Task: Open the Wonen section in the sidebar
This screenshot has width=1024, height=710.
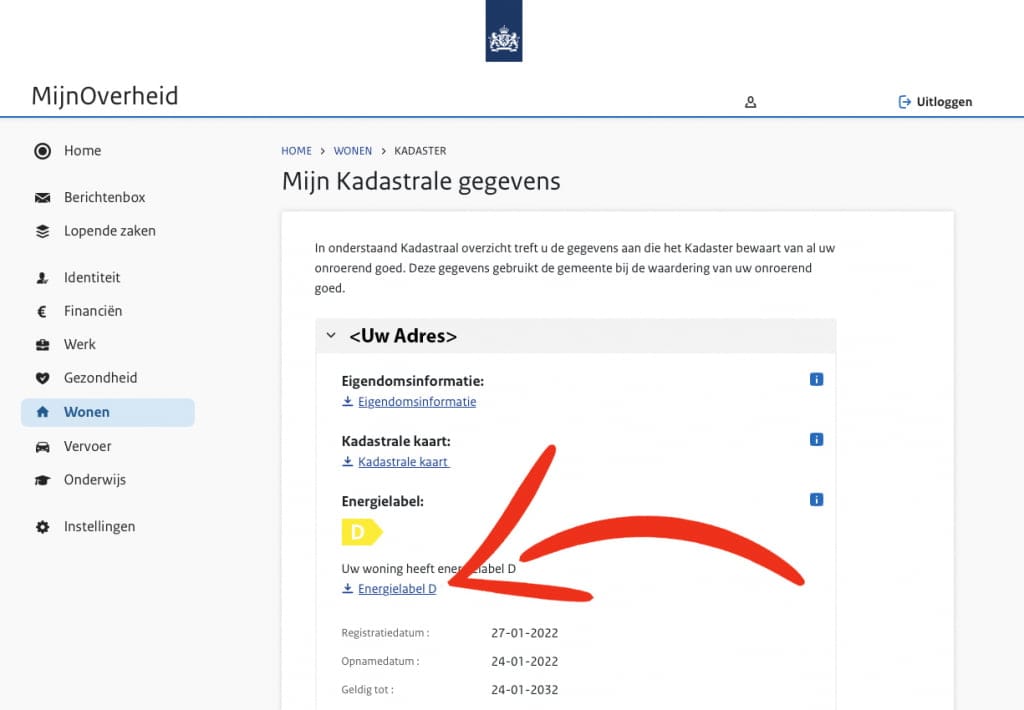Action: 87,412
